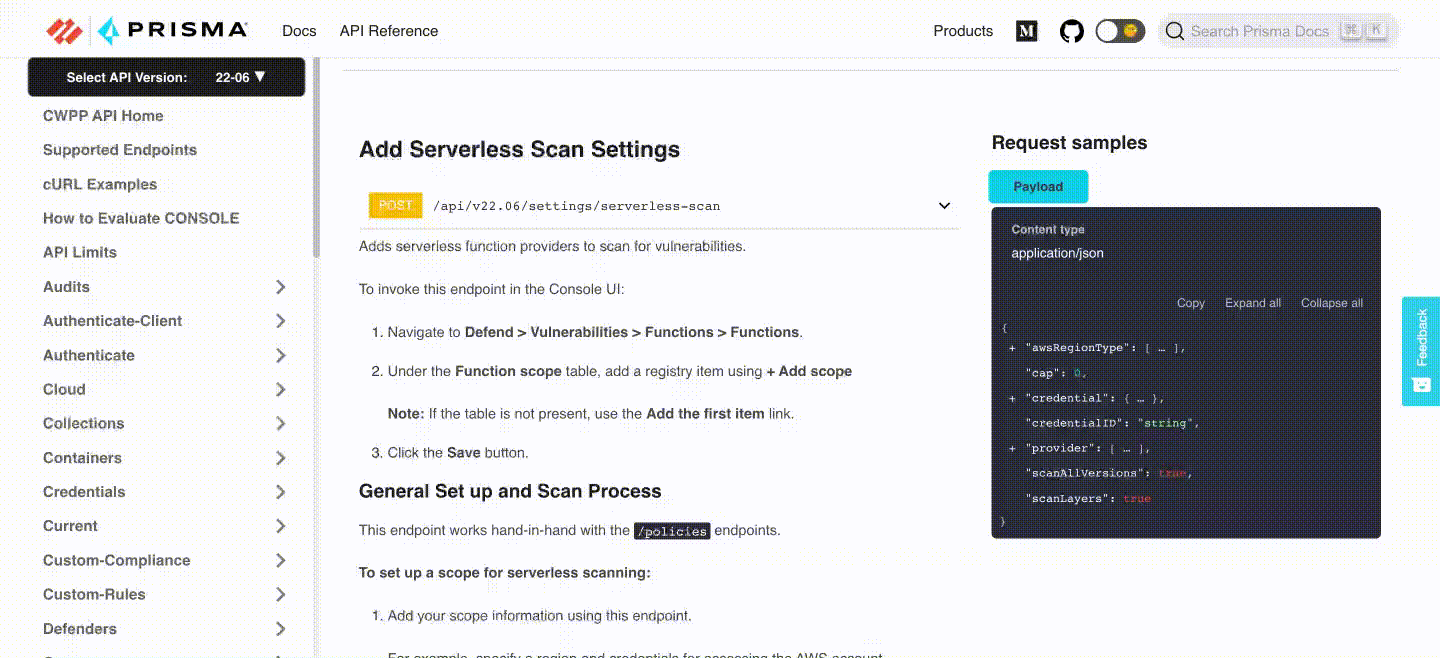Expand the Containers sidebar section
The height and width of the screenshot is (658, 1440).
point(166,458)
